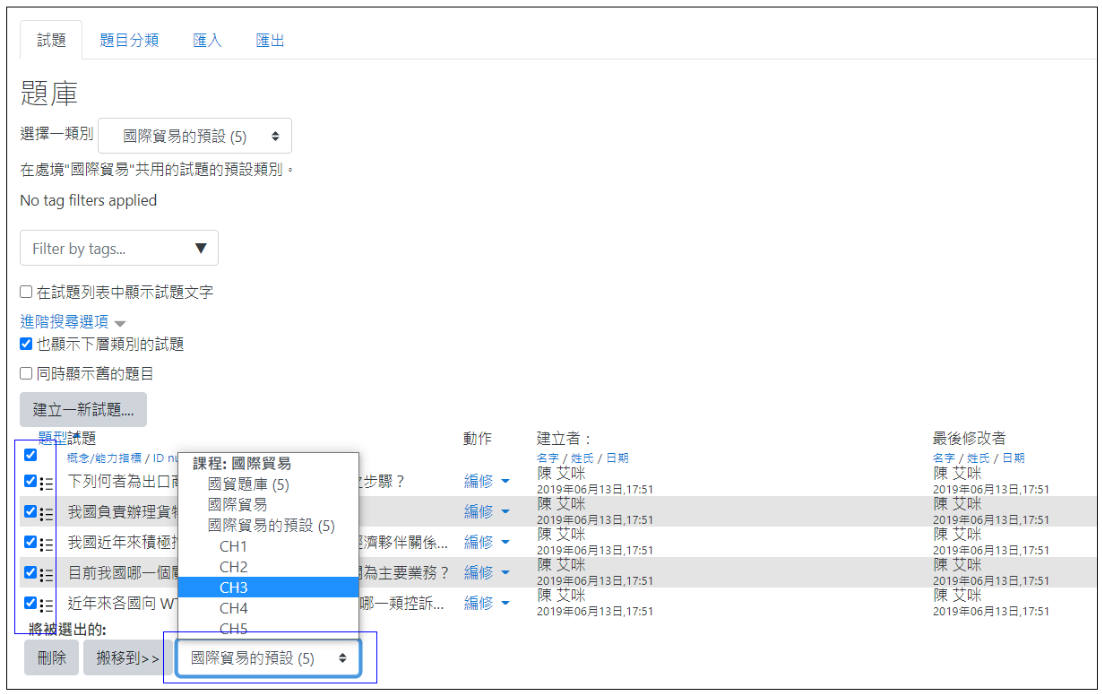Image resolution: width=1102 pixels, height=694 pixels.
Task: Open the Filter by tags dropdown
Action: point(119,248)
